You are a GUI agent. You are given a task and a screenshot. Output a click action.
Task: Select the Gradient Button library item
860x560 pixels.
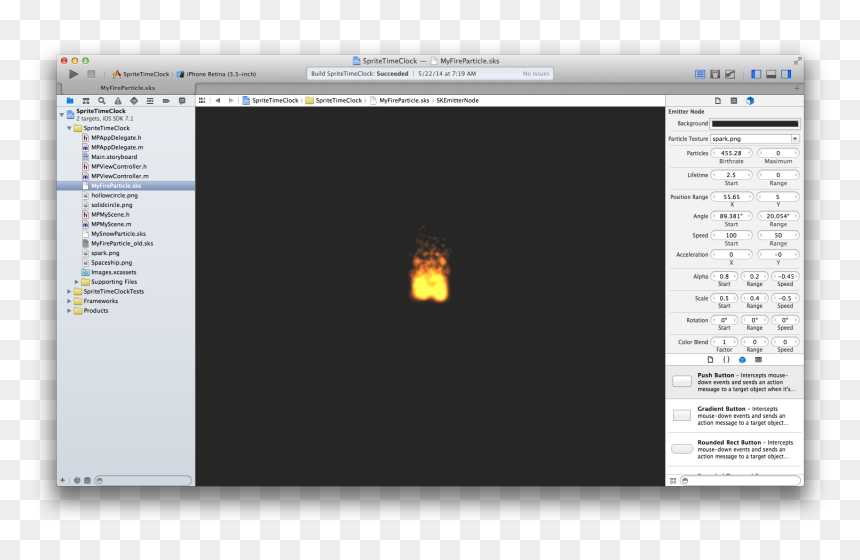click(x=735, y=416)
